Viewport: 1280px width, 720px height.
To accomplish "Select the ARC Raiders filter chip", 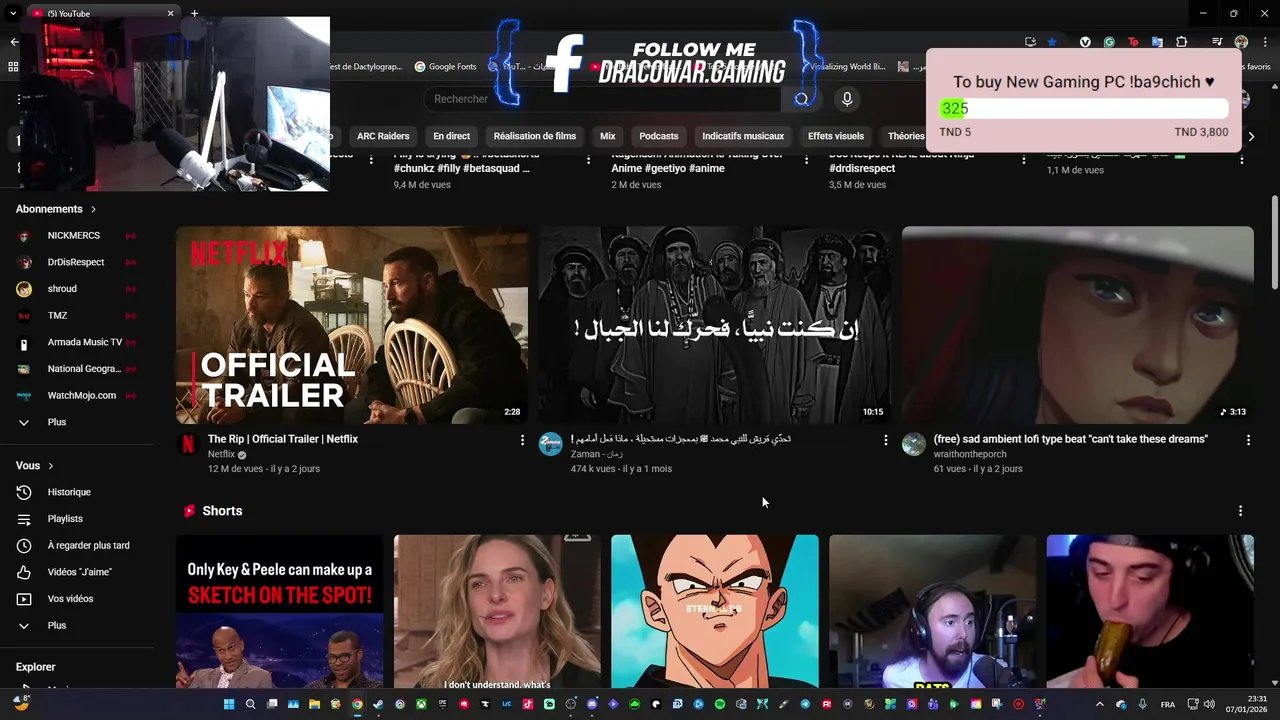I will point(383,136).
